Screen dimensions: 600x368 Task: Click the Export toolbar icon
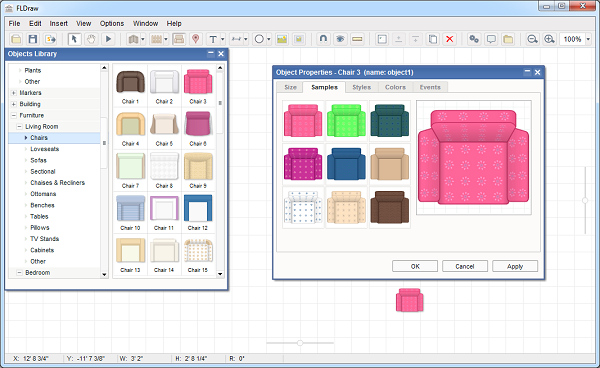50,39
